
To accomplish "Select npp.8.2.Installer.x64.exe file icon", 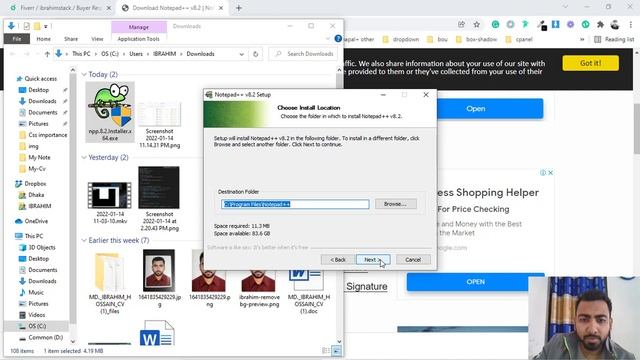I will click(x=110, y=112).
